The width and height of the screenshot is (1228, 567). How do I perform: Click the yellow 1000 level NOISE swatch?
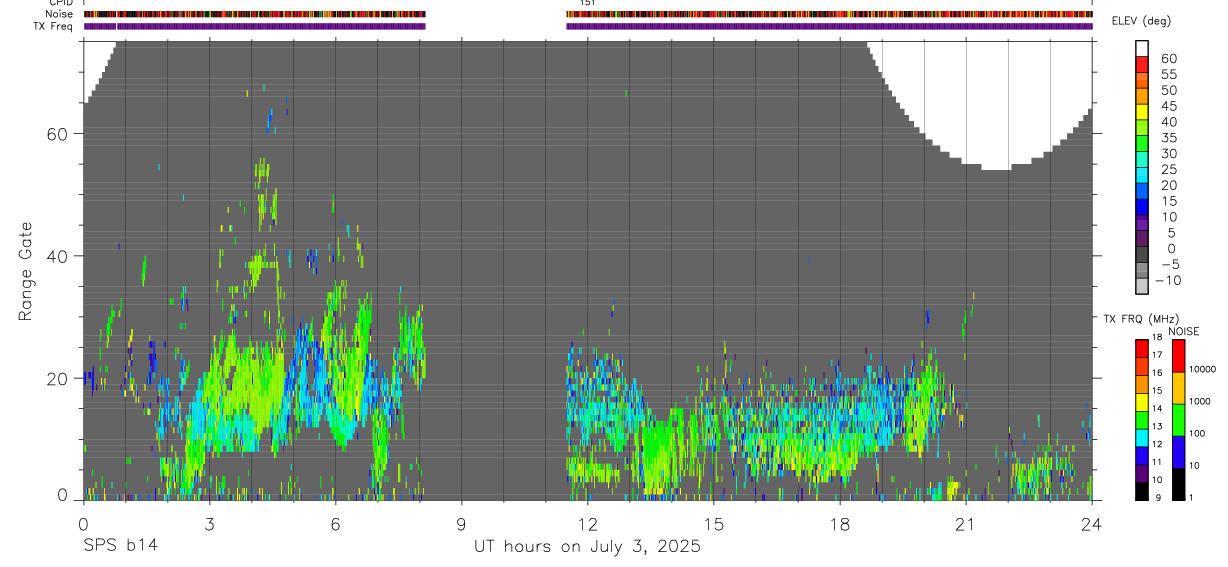pyautogui.click(x=1179, y=388)
